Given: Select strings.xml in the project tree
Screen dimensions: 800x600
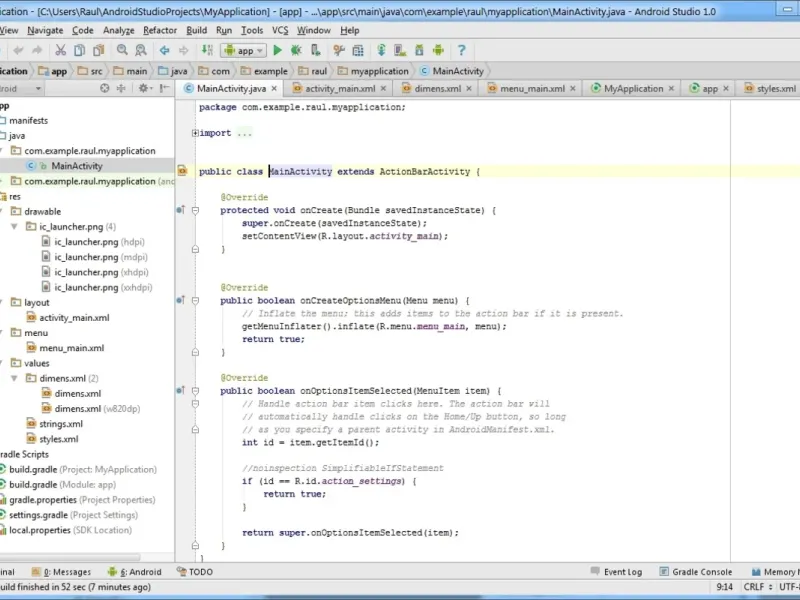Looking at the screenshot, I should 61,424.
